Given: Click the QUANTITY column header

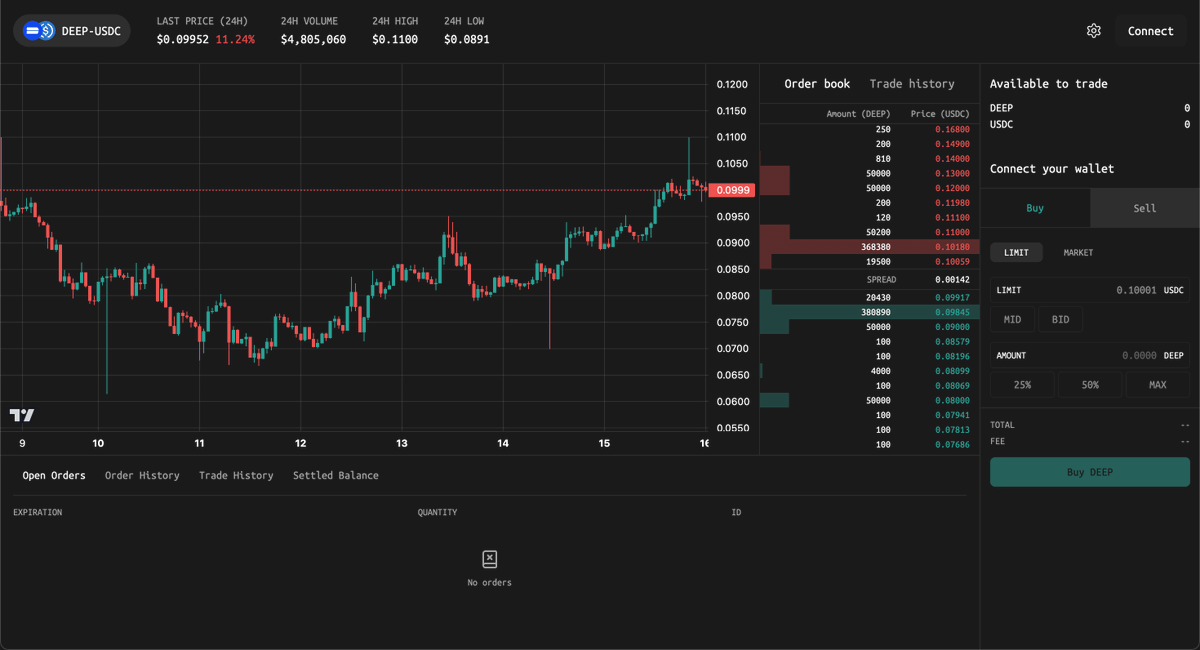Looking at the screenshot, I should 437,512.
